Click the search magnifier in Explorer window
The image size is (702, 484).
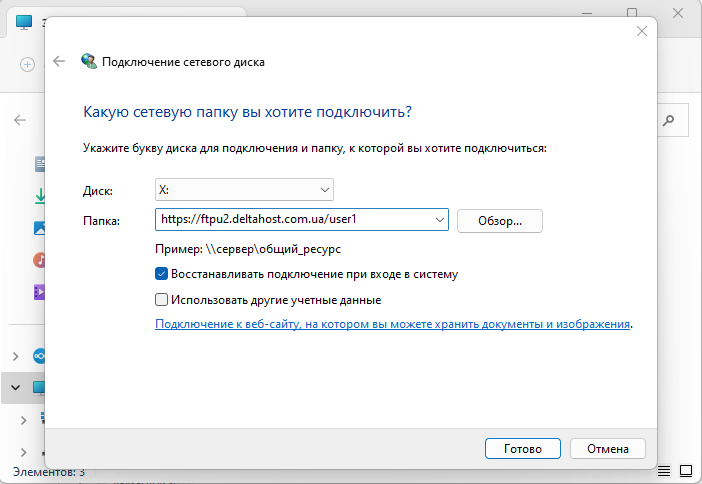(669, 120)
